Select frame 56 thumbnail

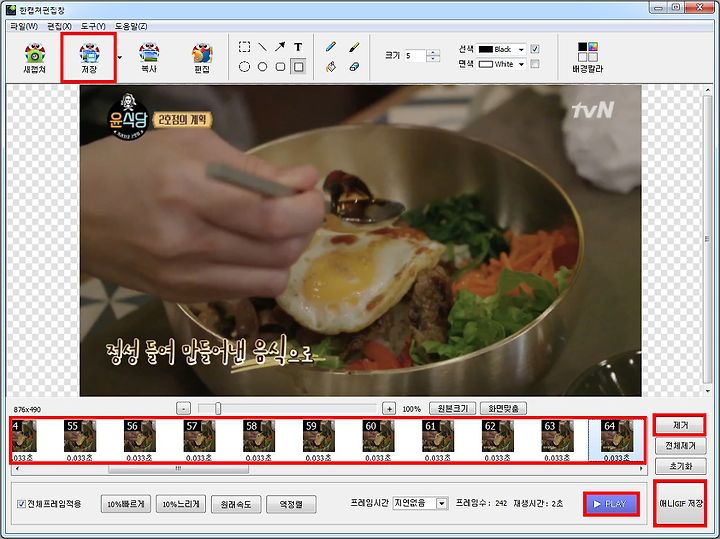[140, 436]
